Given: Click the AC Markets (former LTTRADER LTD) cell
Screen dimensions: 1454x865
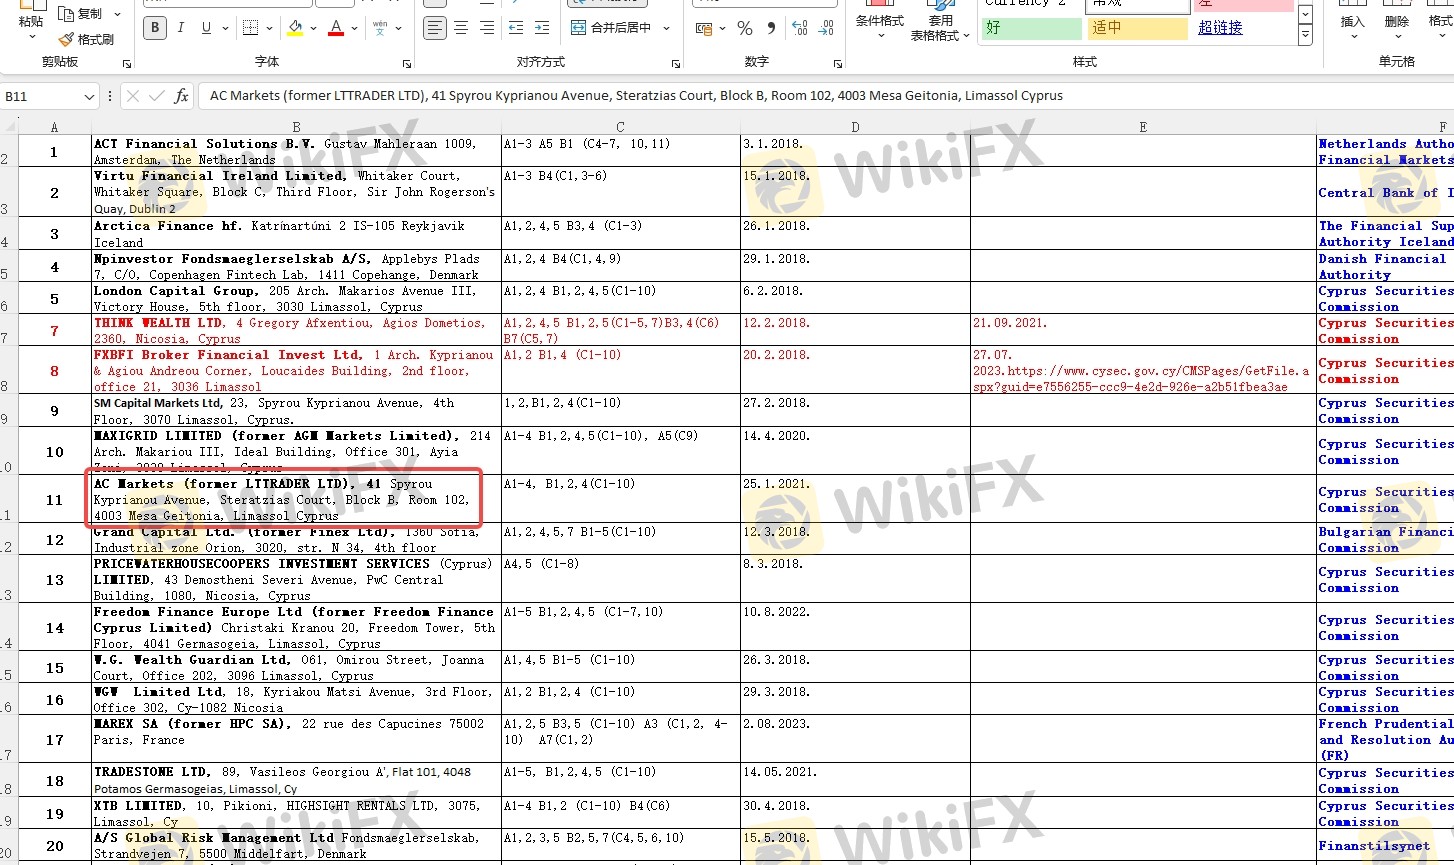Looking at the screenshot, I should click(296, 499).
